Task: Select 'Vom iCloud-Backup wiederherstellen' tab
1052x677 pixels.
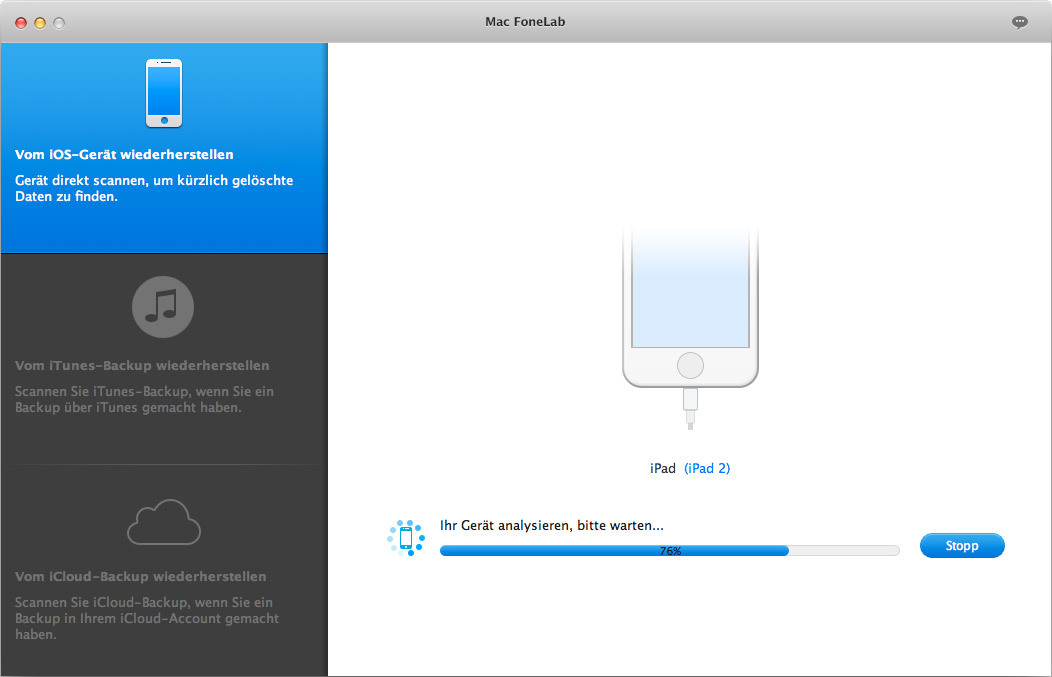Action: [x=164, y=570]
